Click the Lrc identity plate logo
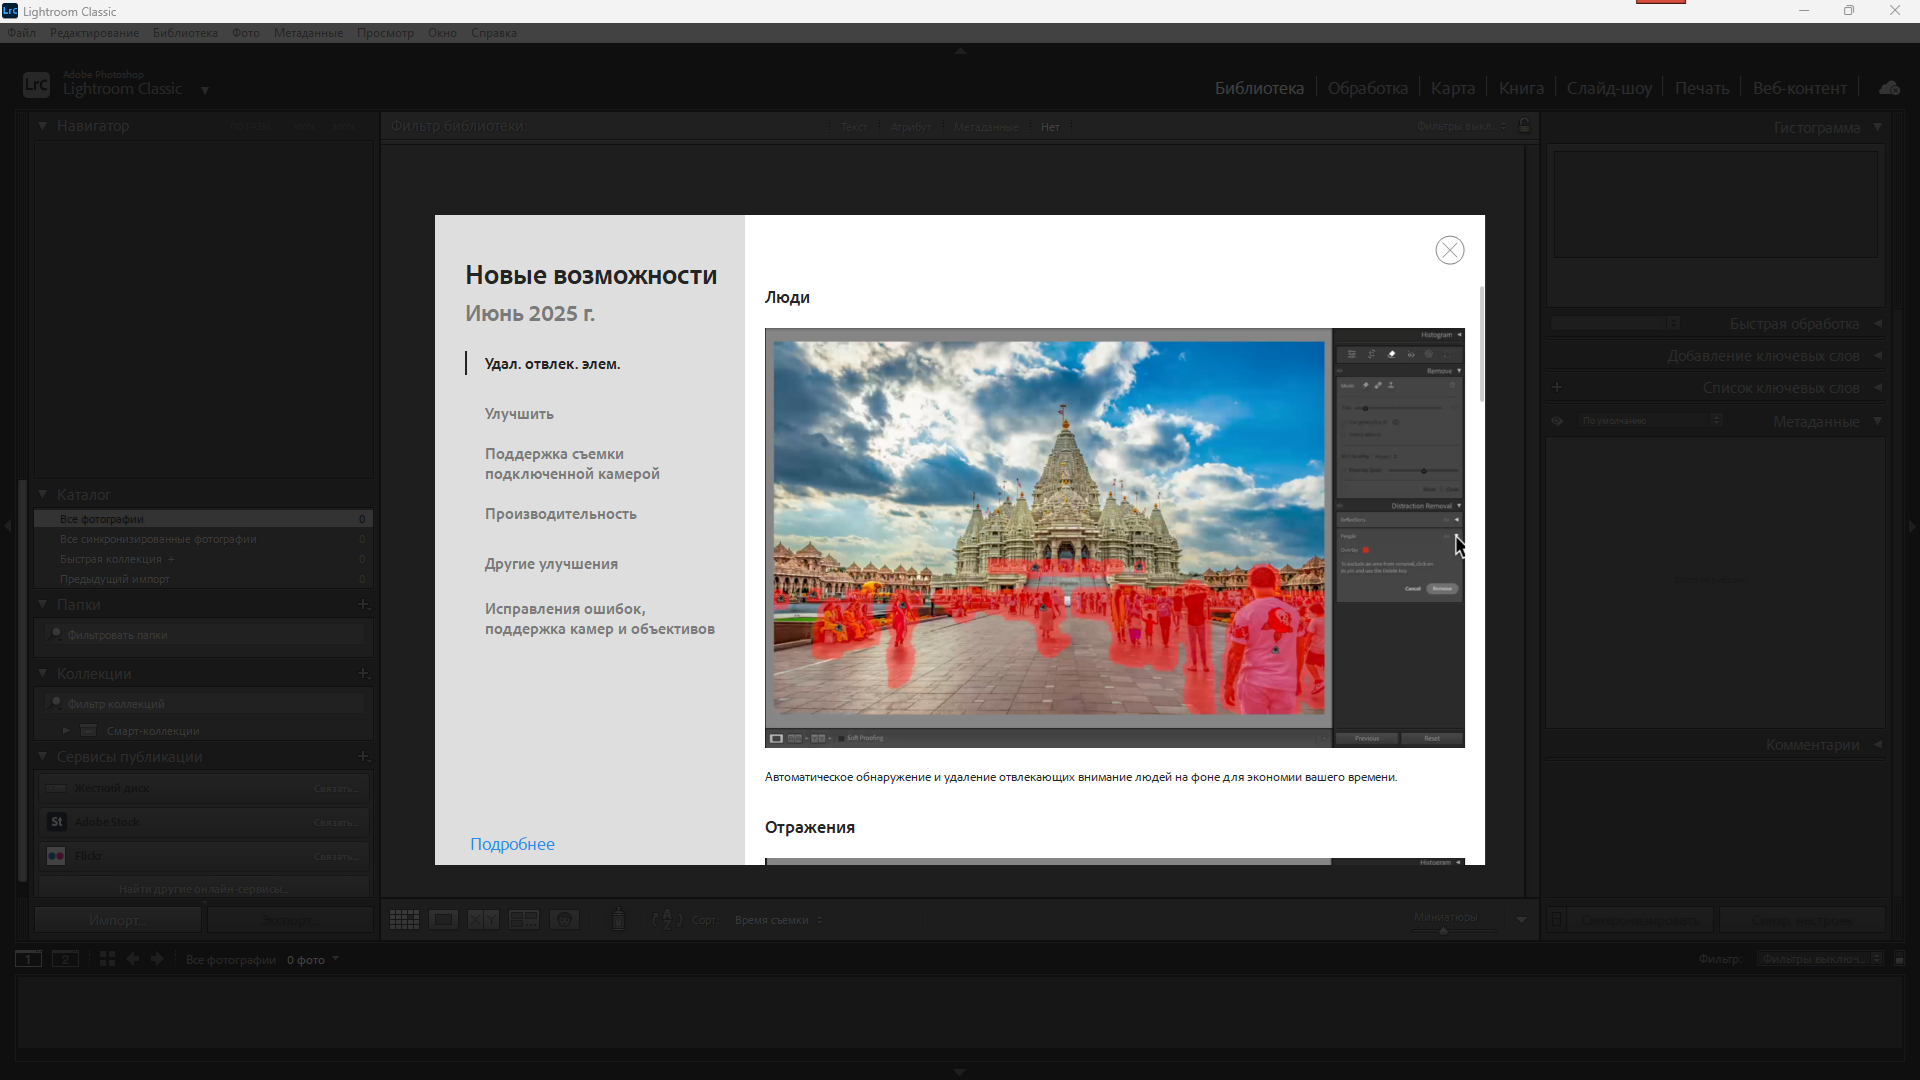This screenshot has width=1920, height=1080. coord(36,85)
